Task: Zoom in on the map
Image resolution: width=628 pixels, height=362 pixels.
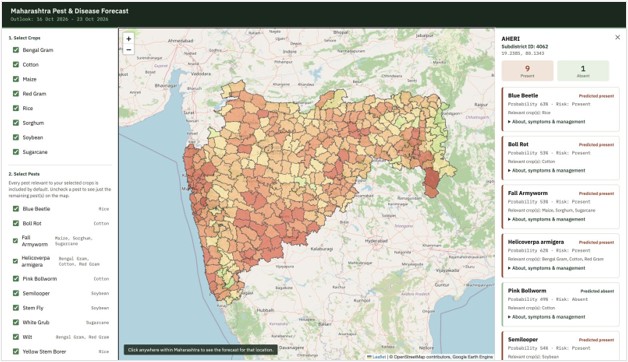Action: [129, 39]
